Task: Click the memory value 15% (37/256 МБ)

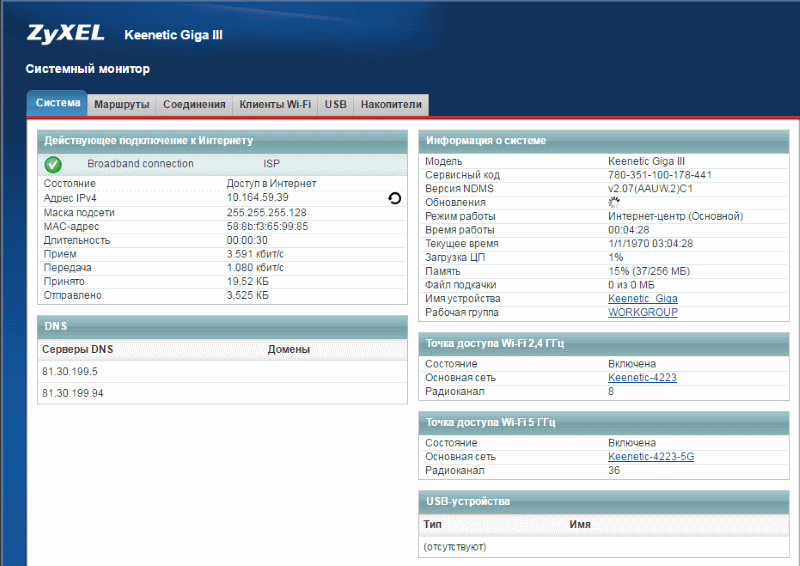Action: [649, 272]
